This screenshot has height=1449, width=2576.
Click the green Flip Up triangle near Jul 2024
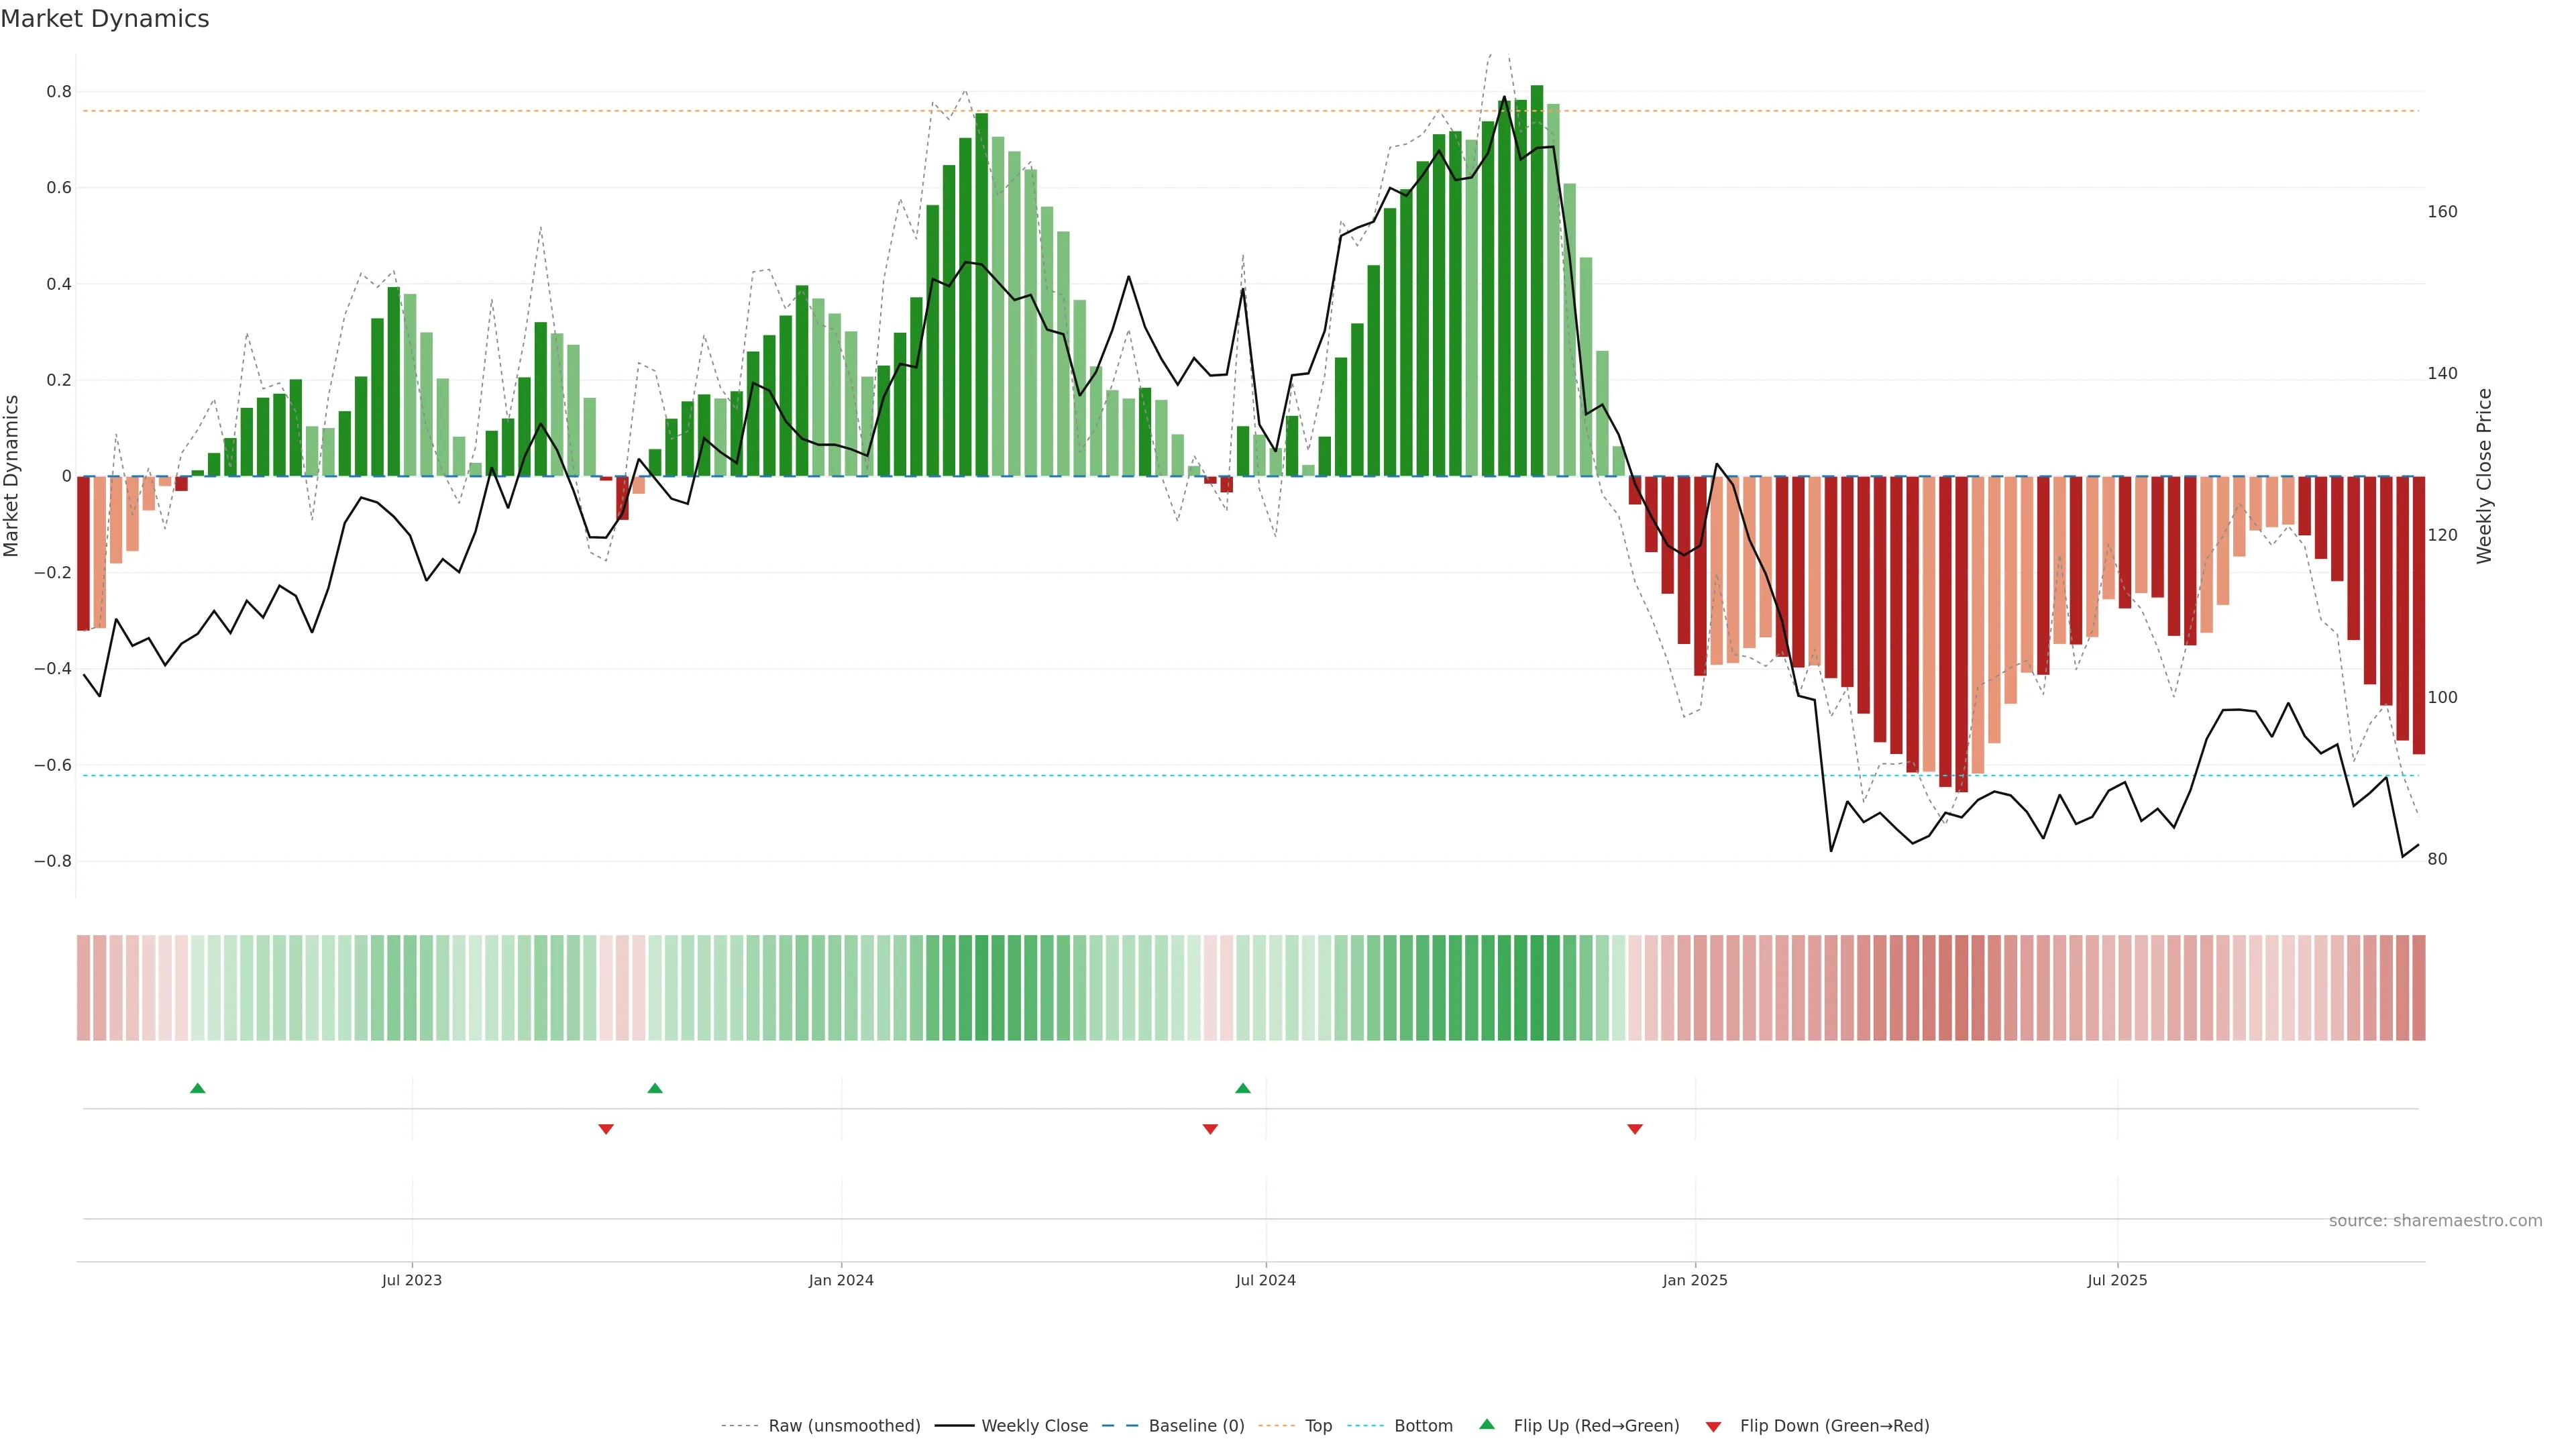tap(1243, 1088)
